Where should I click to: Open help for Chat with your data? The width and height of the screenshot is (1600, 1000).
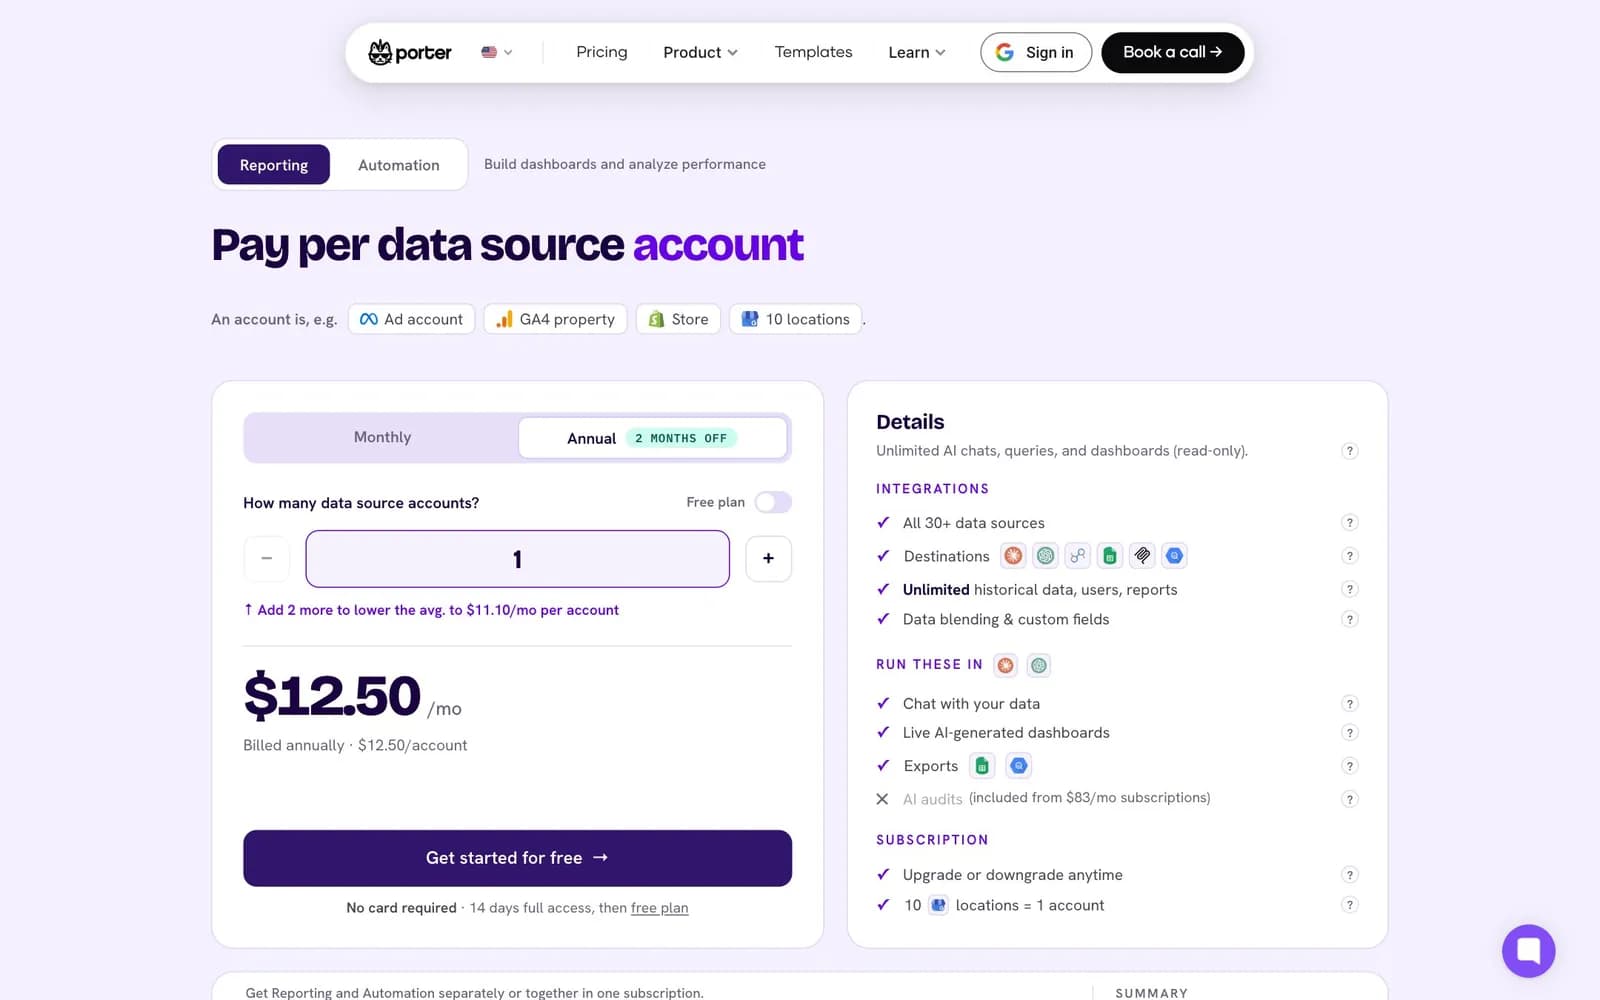pyautogui.click(x=1349, y=703)
